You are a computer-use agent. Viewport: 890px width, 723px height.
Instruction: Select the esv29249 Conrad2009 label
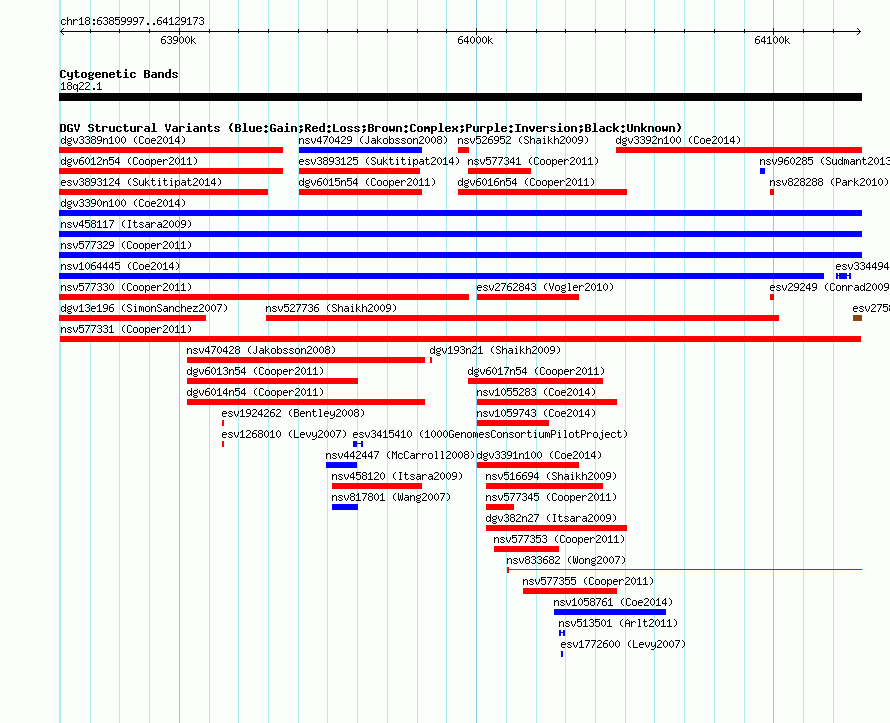tap(829, 287)
